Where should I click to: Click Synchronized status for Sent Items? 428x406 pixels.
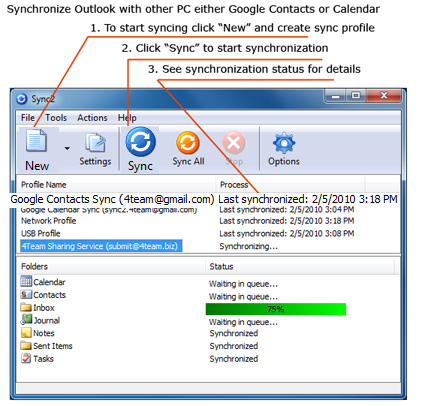pos(234,346)
